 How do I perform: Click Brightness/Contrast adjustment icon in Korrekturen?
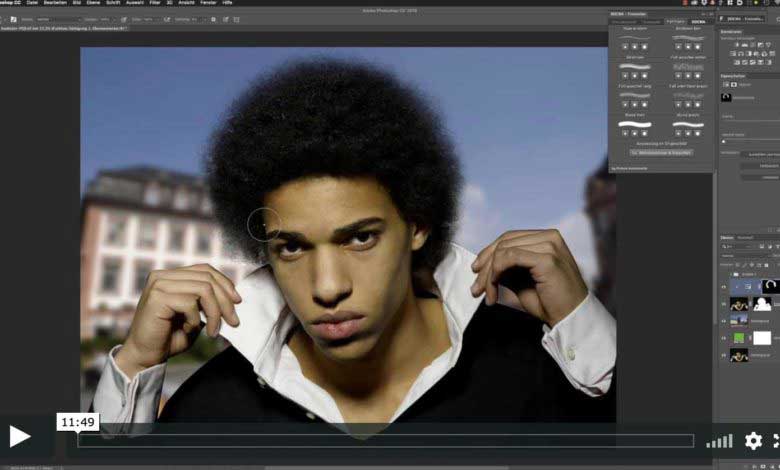pos(737,45)
